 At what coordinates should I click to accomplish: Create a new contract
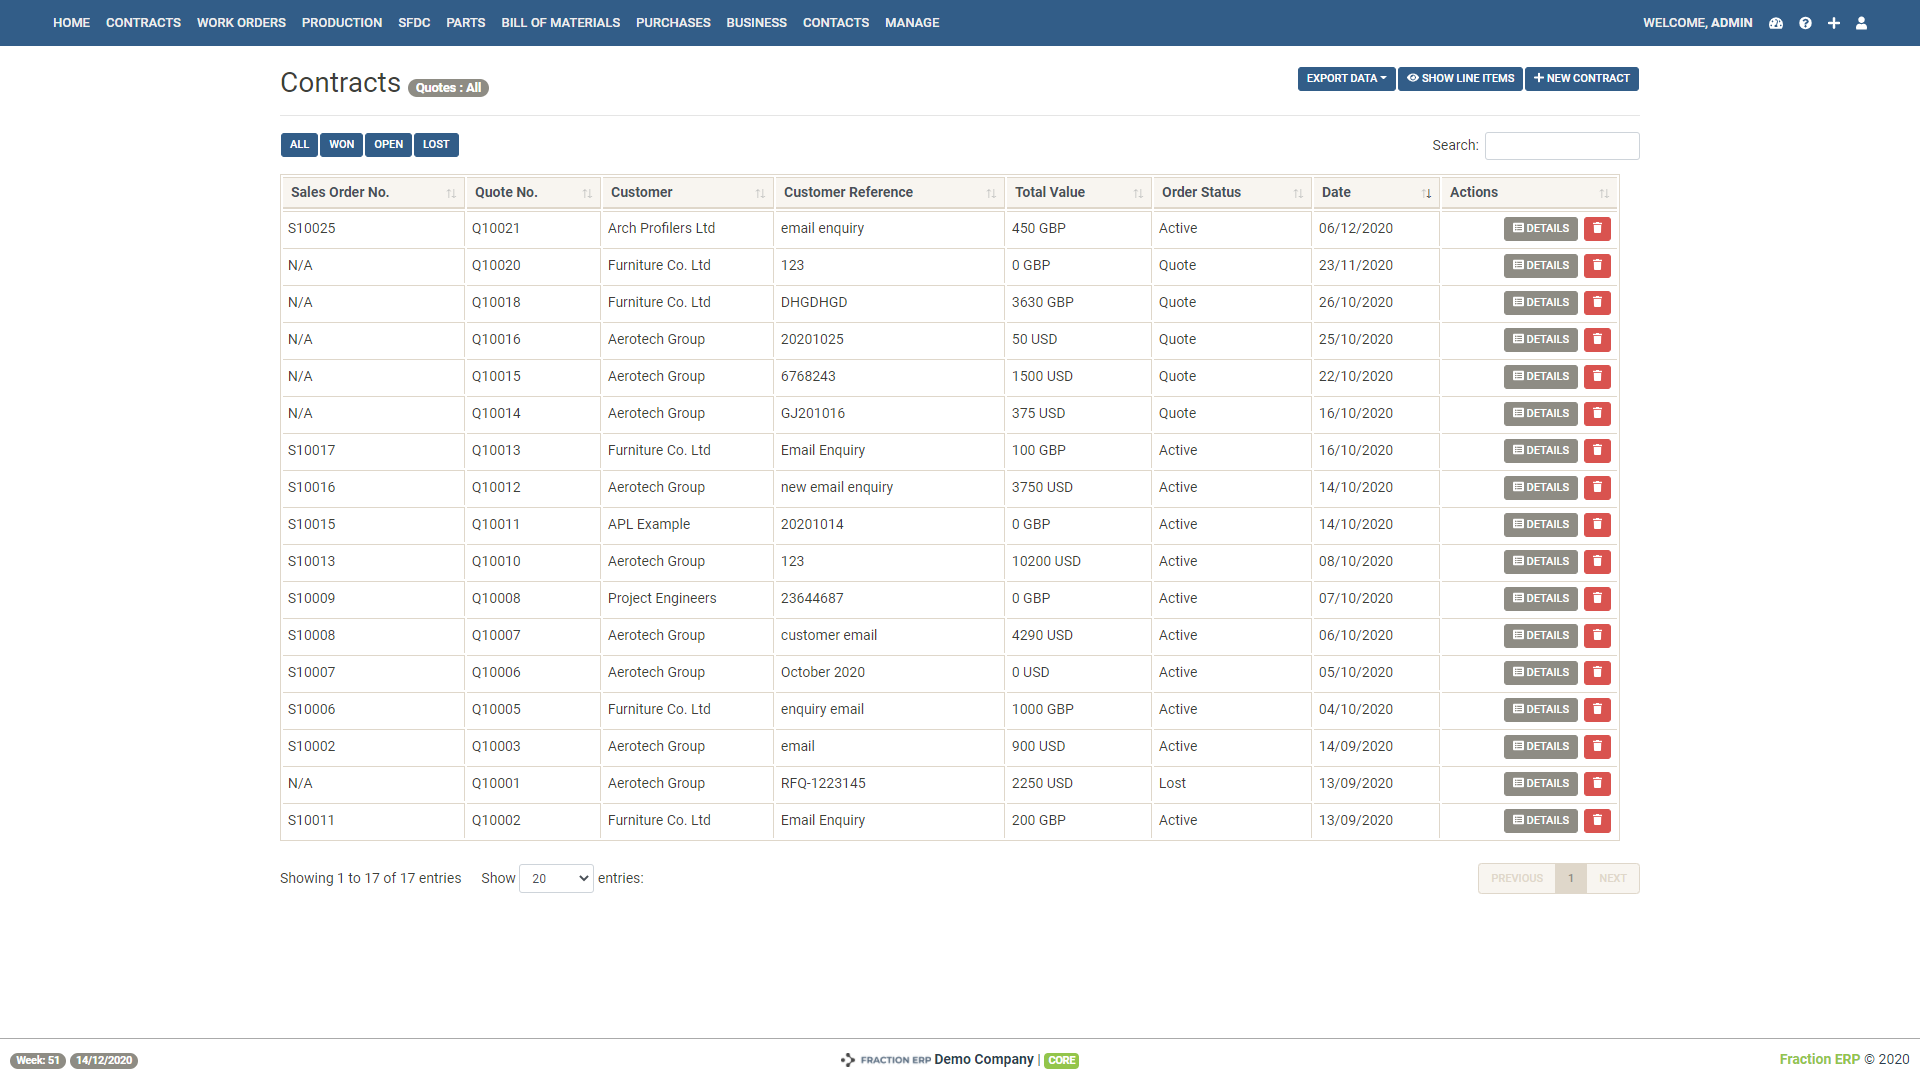(1581, 78)
